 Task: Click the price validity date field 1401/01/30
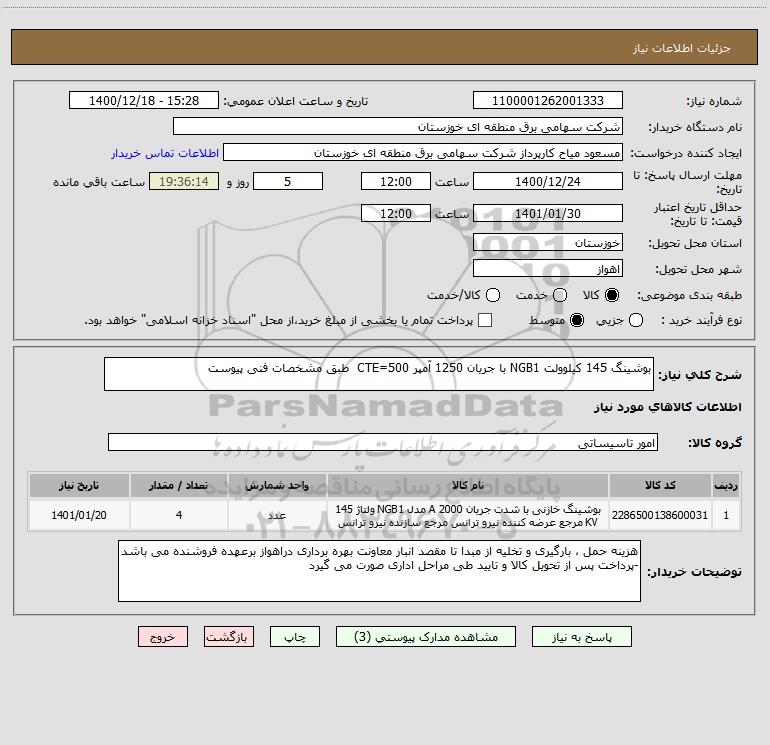coord(547,214)
